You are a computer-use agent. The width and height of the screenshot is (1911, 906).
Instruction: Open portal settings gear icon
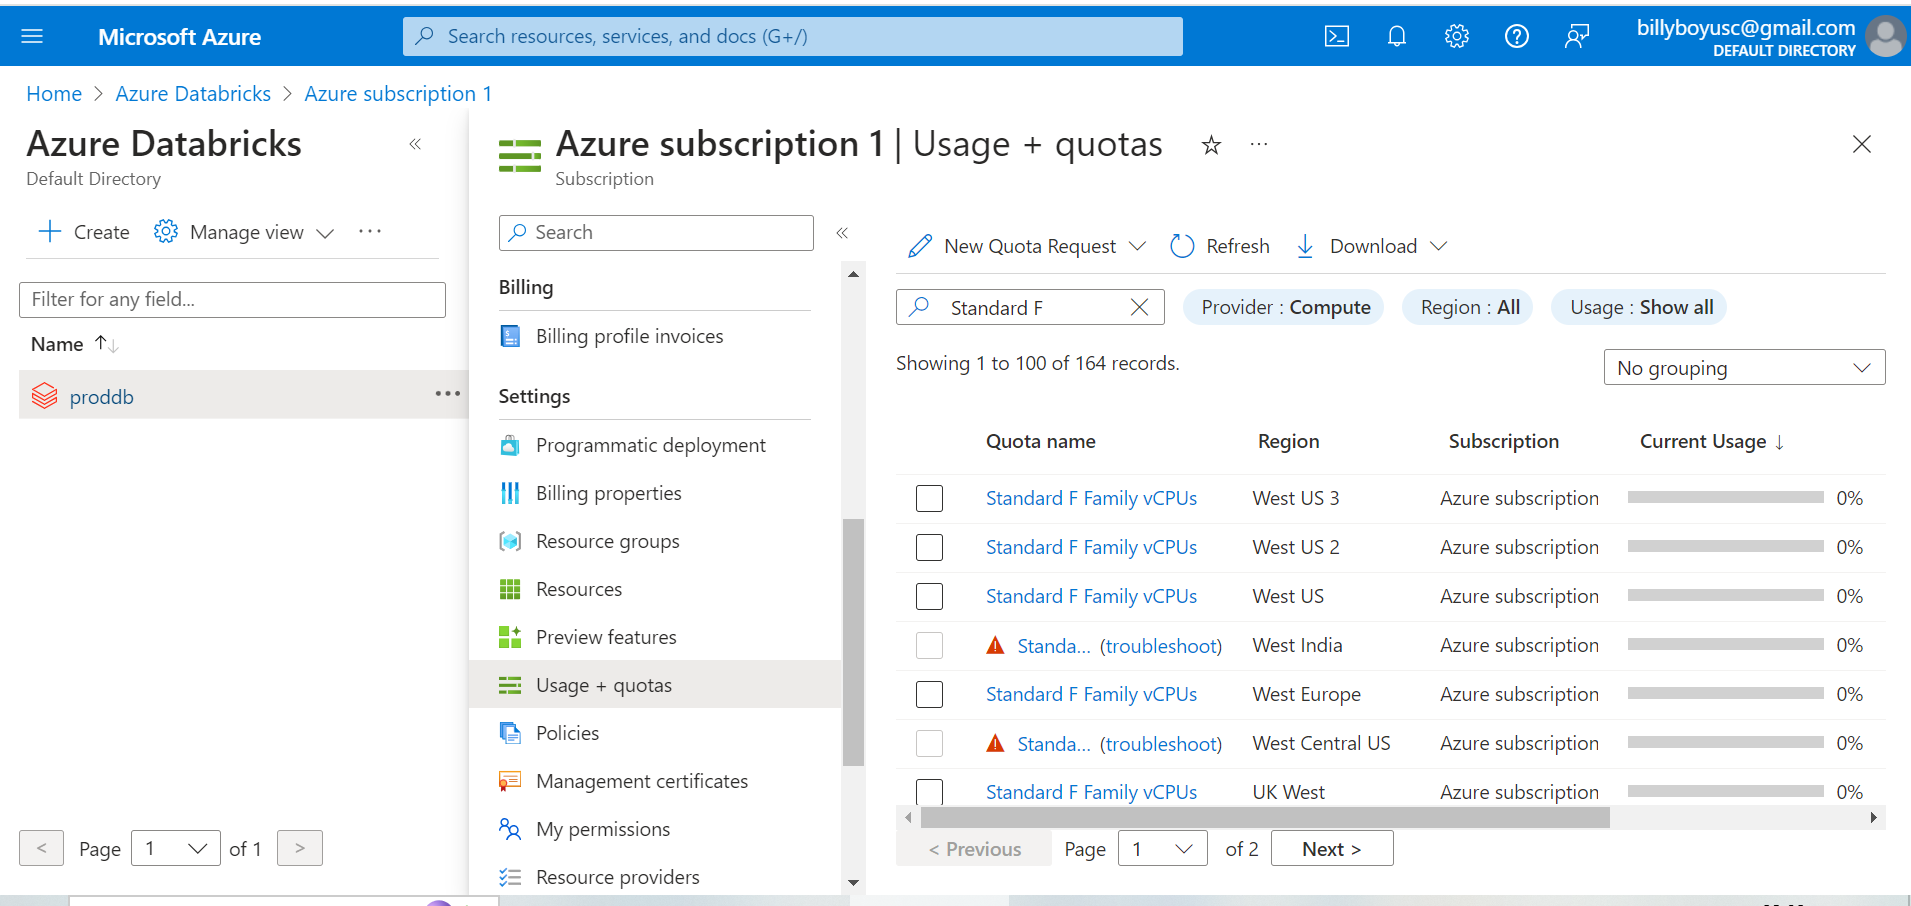[1457, 37]
